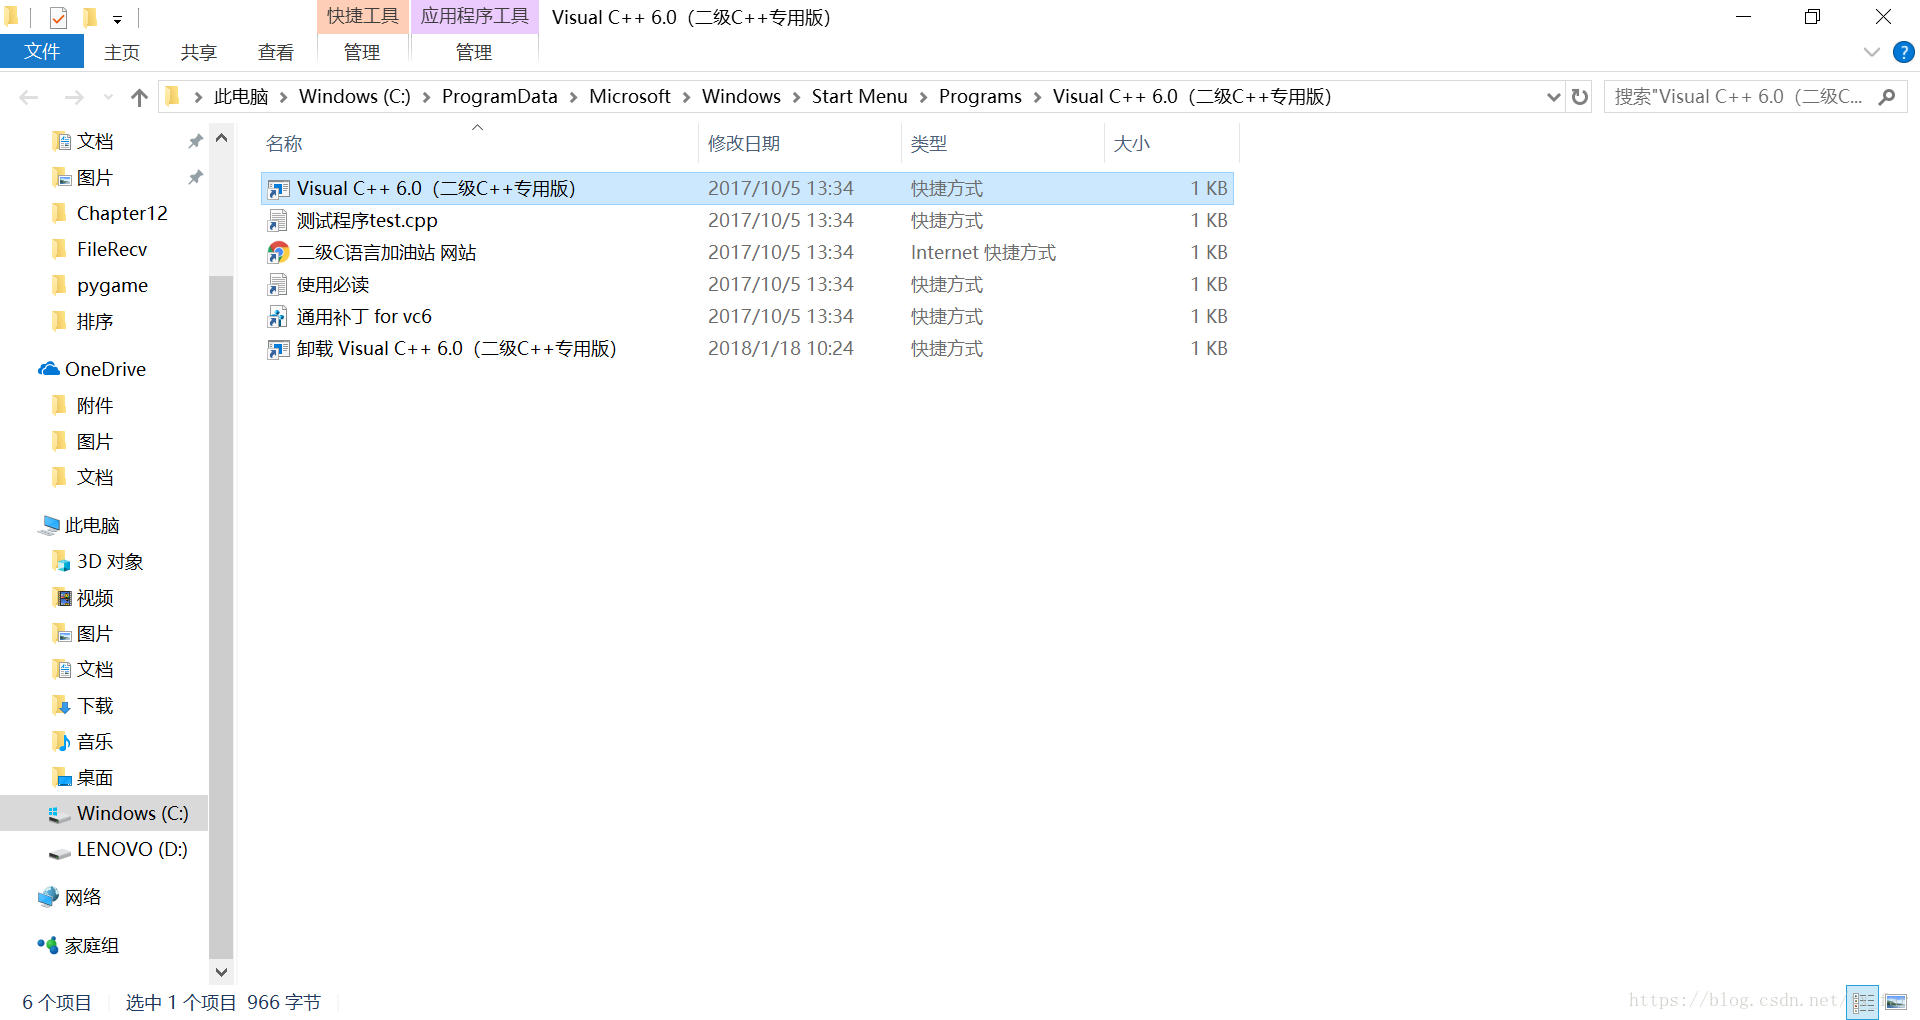This screenshot has width=1920, height=1020.
Task: Click the 3D 对象 folder icon
Action: tap(61, 562)
